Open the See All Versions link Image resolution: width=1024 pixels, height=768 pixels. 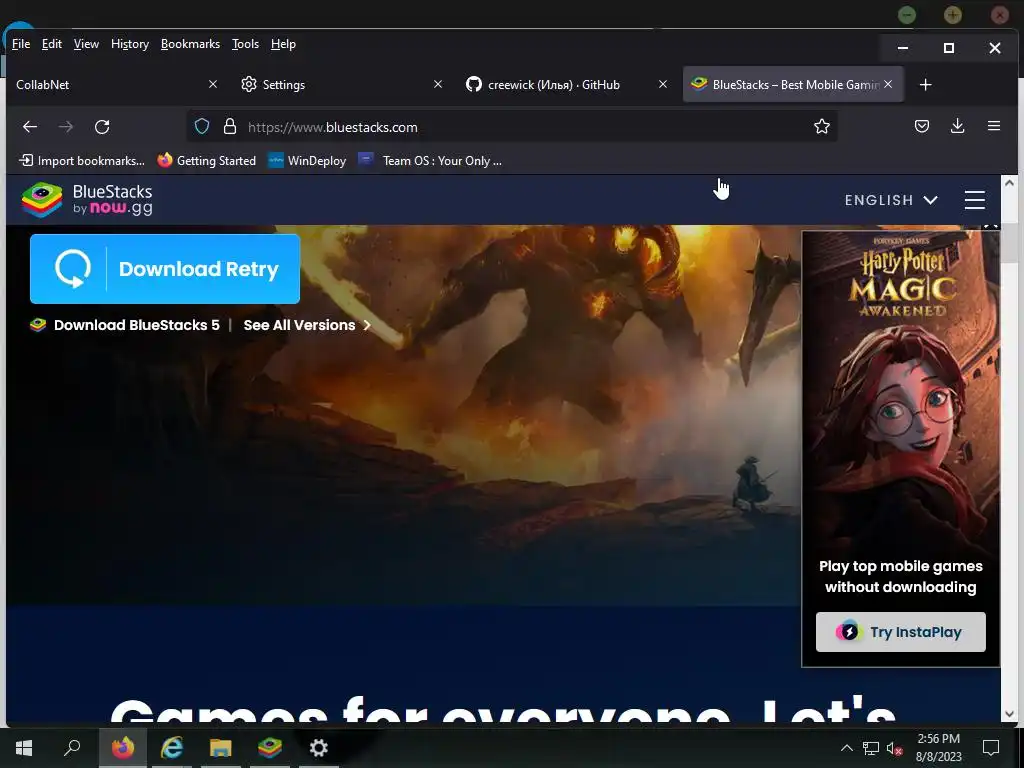(x=307, y=325)
